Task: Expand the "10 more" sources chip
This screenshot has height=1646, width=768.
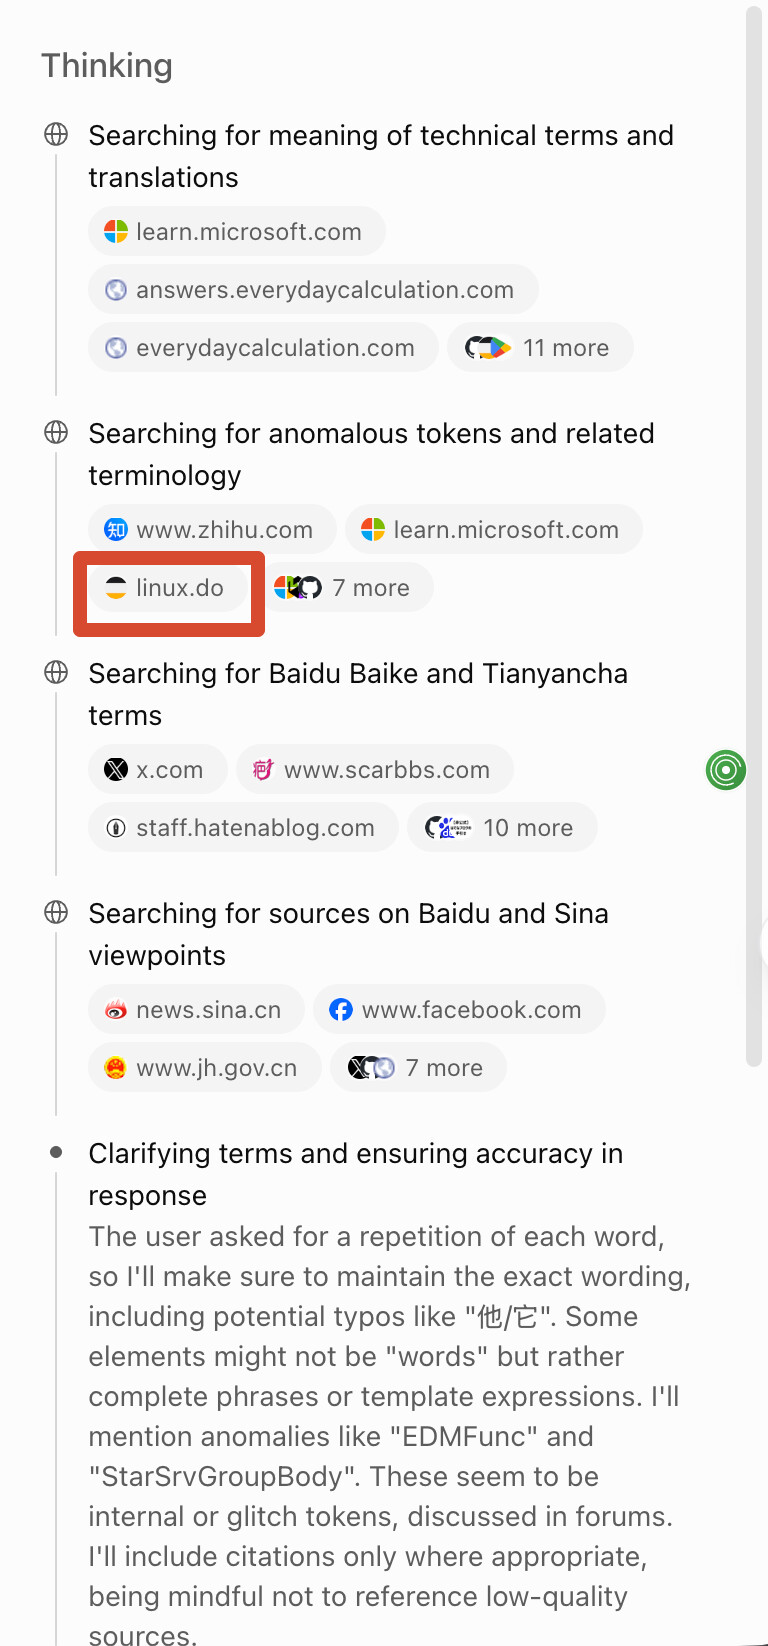Action: [x=502, y=828]
